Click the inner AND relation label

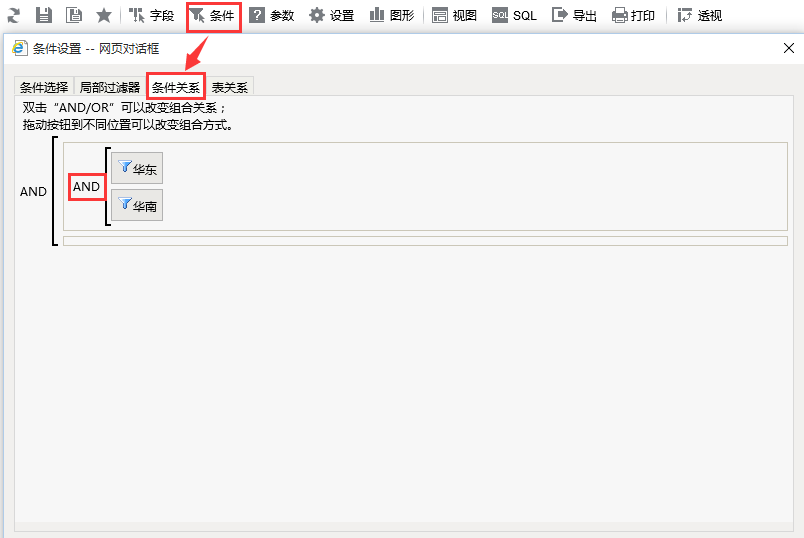[86, 187]
